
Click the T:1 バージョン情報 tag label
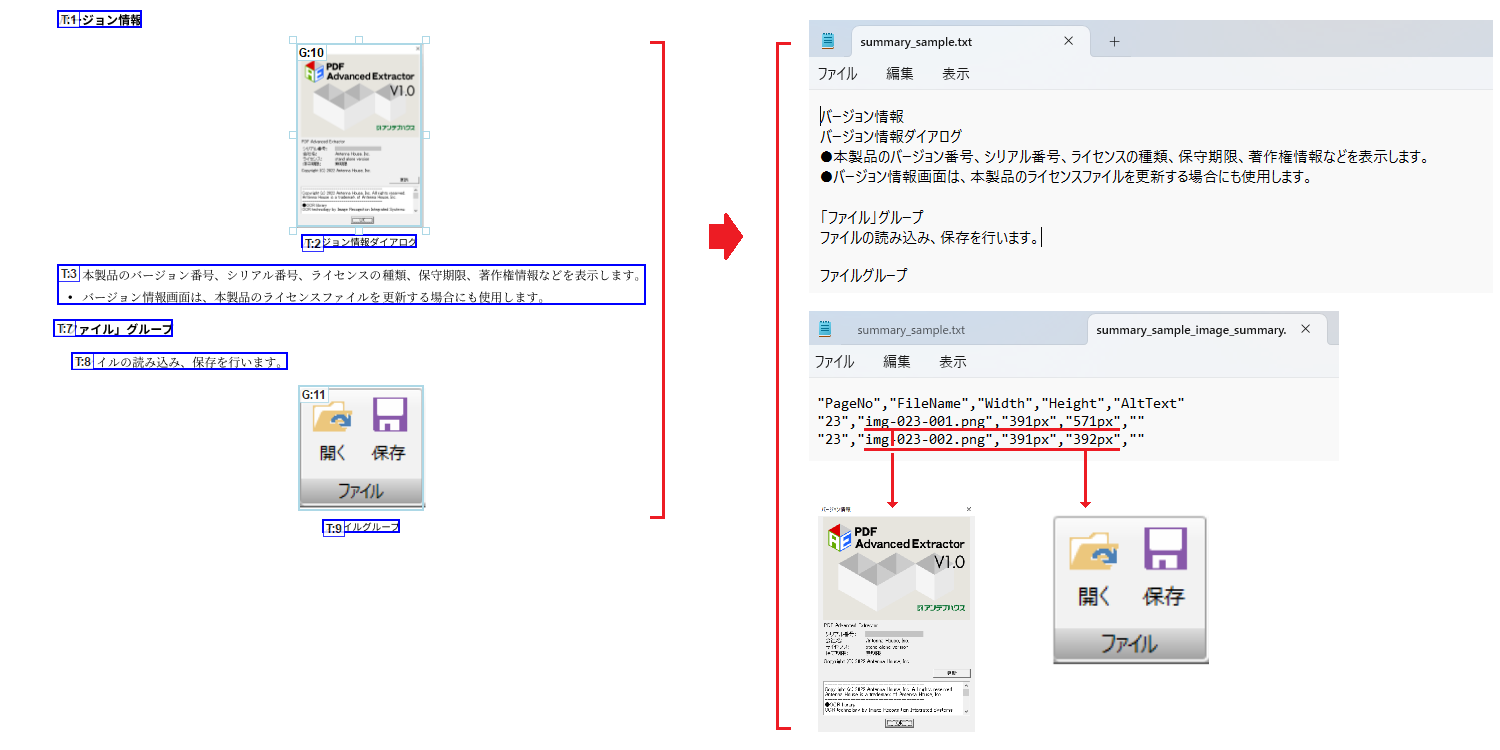(x=99, y=18)
